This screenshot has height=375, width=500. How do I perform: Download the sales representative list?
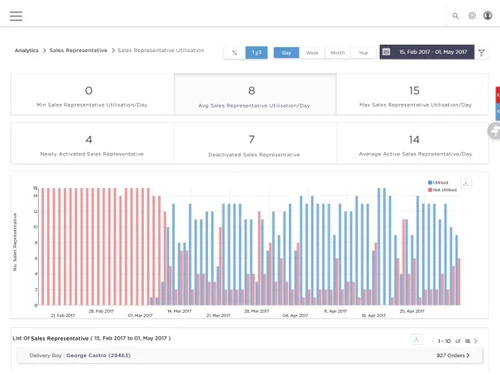pyautogui.click(x=416, y=339)
